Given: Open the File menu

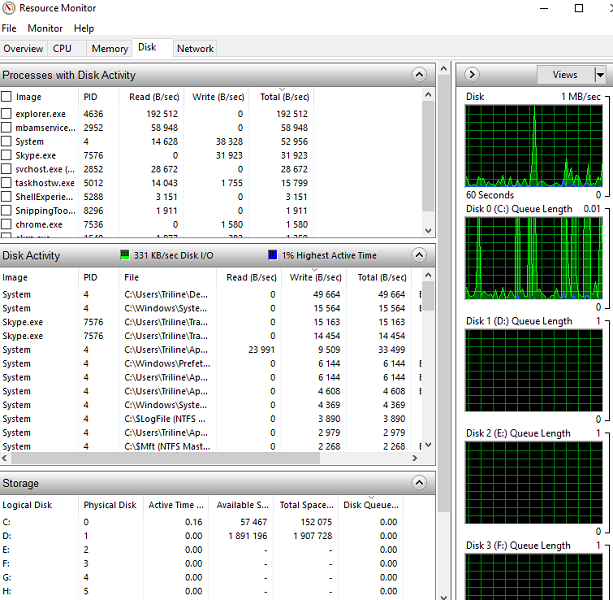Looking at the screenshot, I should coord(9,28).
